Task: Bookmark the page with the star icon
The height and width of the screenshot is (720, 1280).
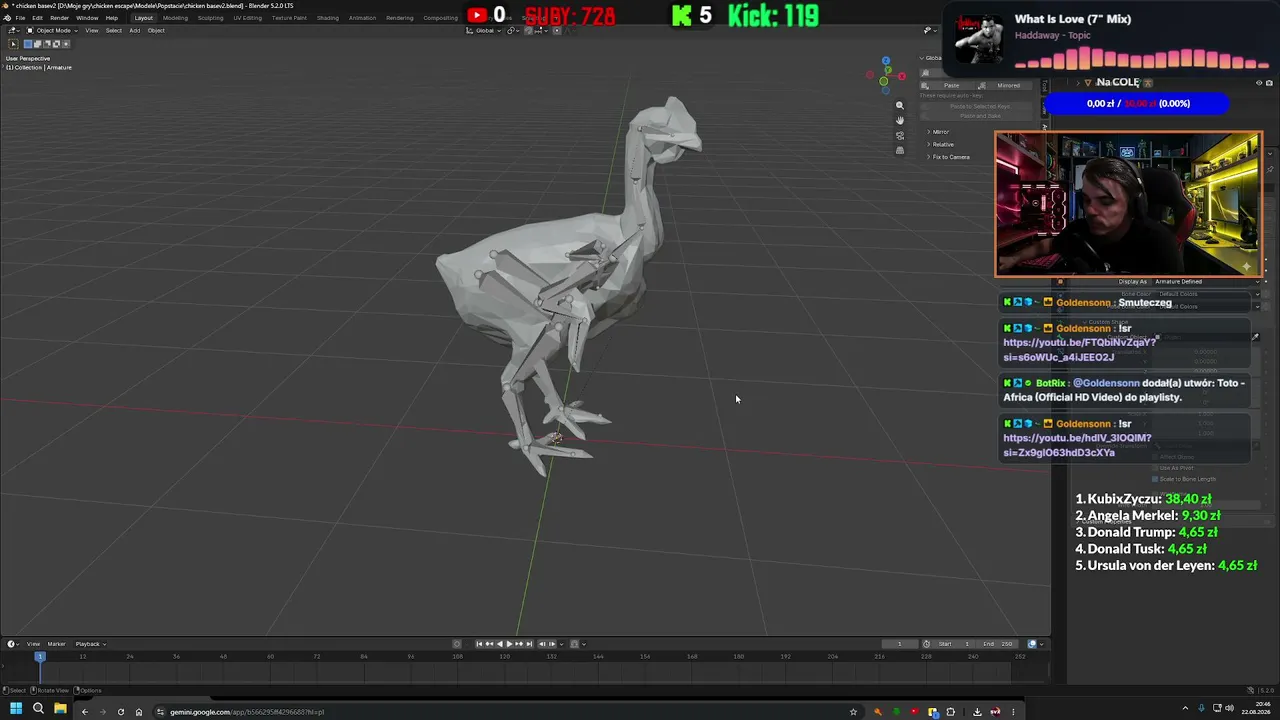Action: 853,712
